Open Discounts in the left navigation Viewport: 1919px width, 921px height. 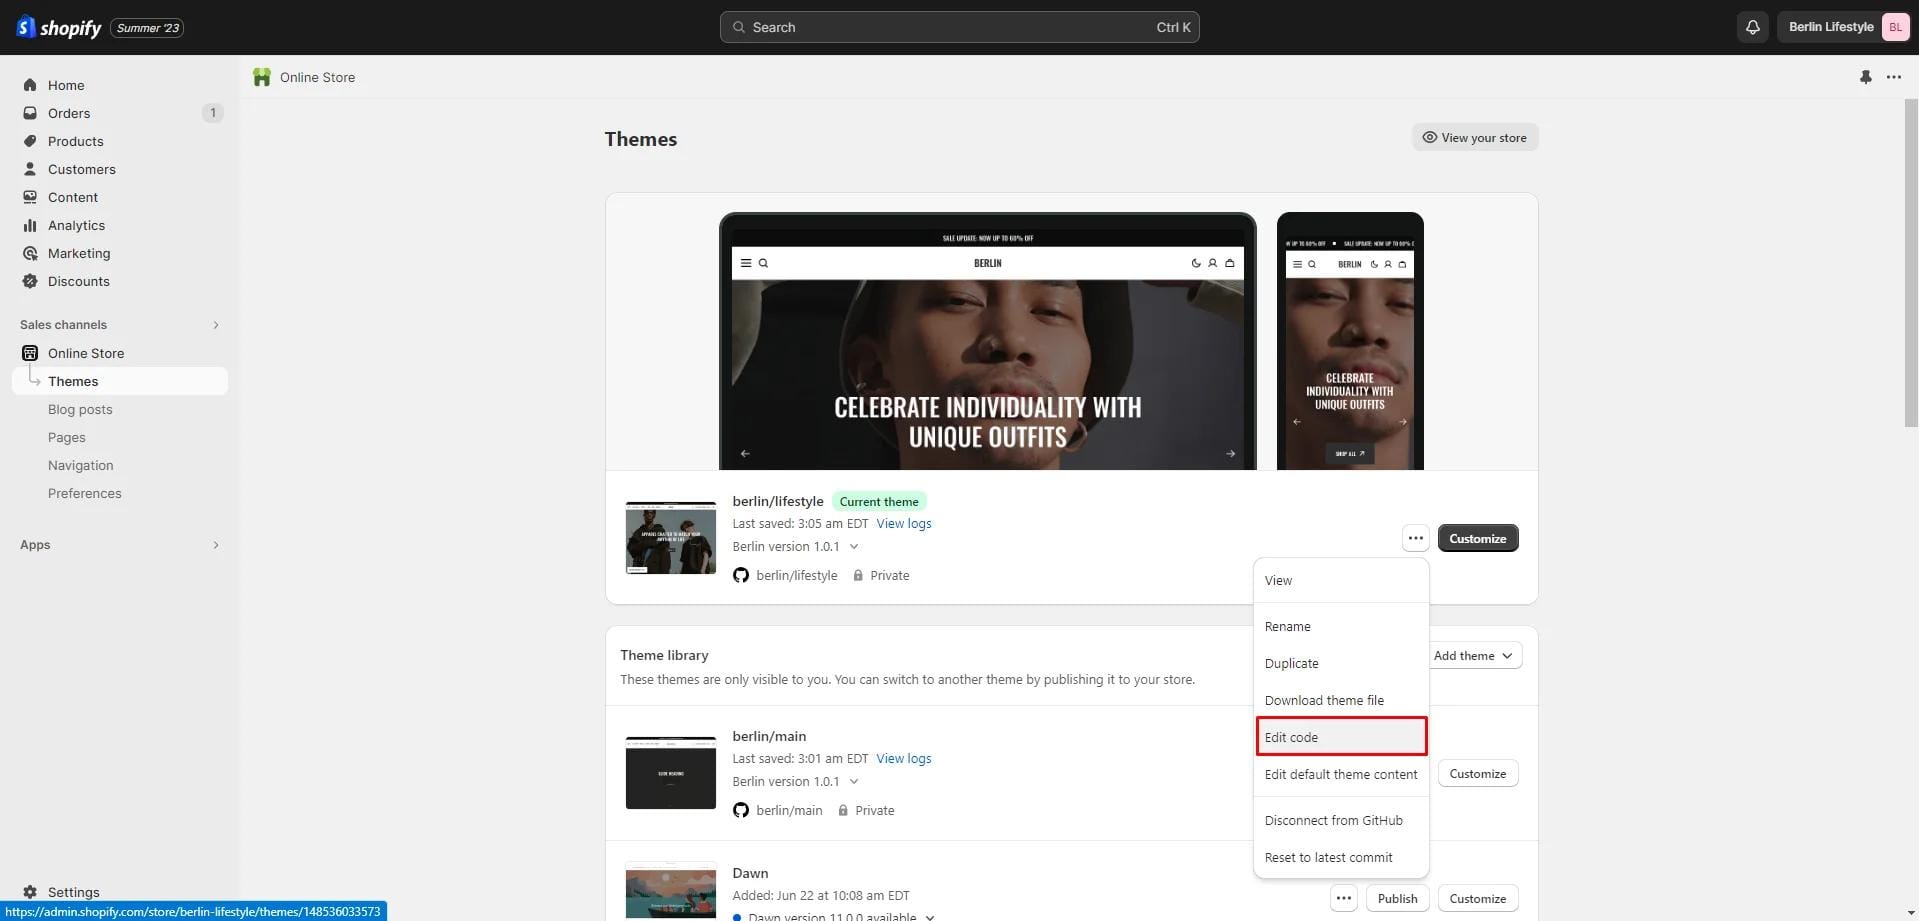click(x=78, y=281)
